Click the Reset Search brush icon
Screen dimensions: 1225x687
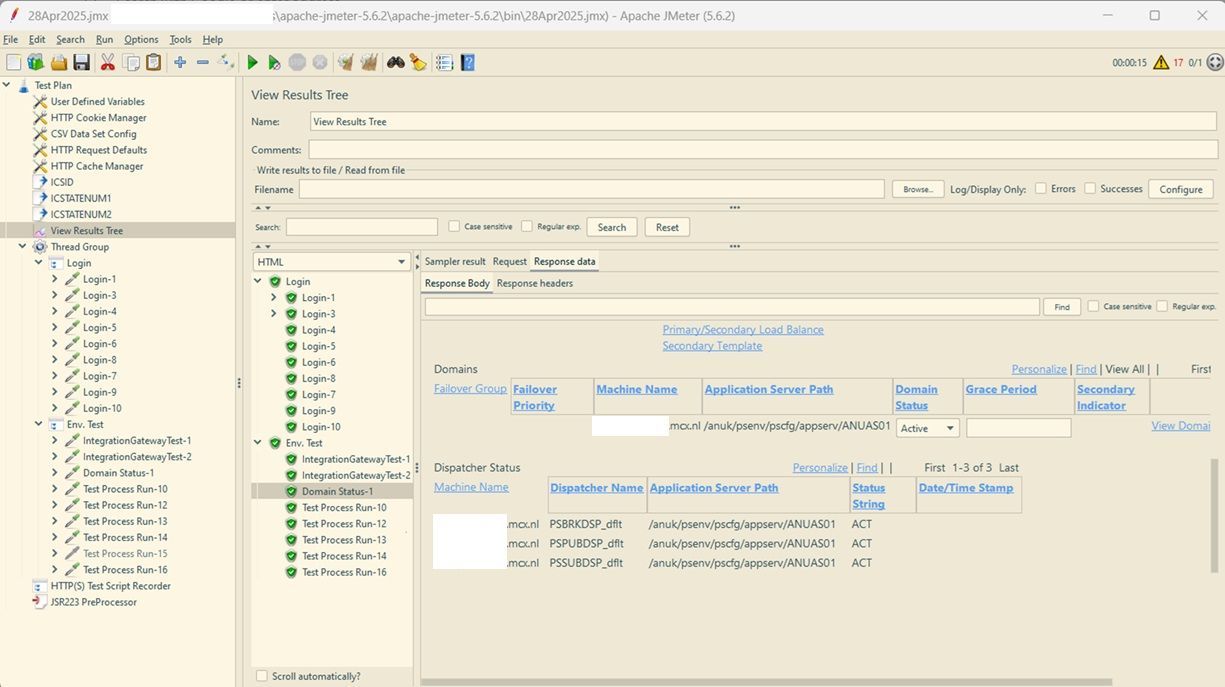[418, 62]
